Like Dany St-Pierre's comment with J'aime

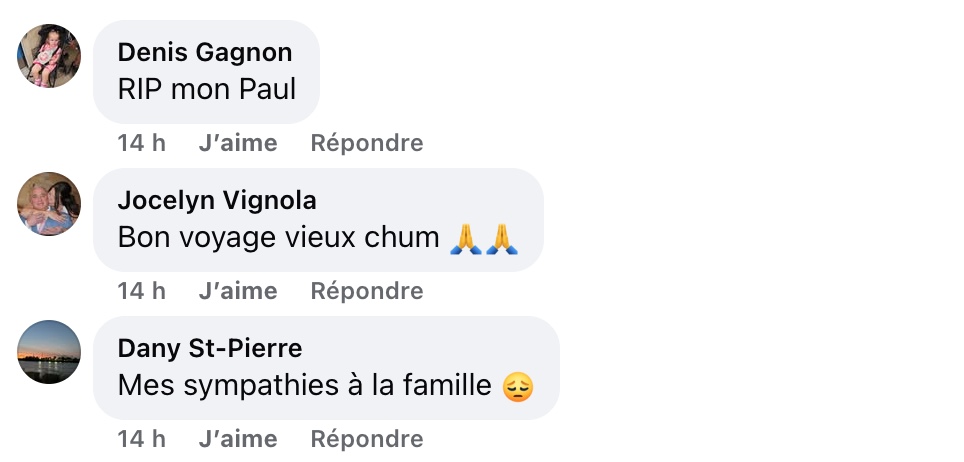[x=238, y=439]
